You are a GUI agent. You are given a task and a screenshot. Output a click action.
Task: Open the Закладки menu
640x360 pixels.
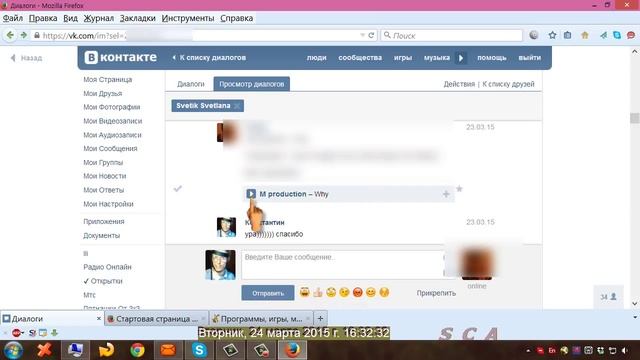coord(138,18)
